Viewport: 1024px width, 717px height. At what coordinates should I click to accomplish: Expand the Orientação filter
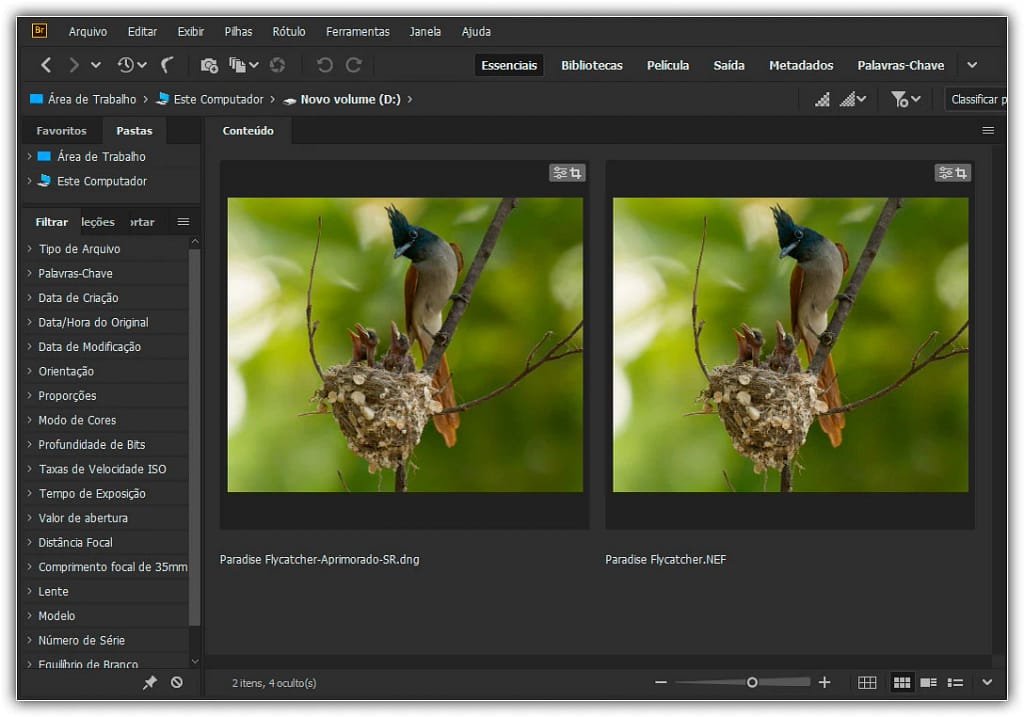29,371
